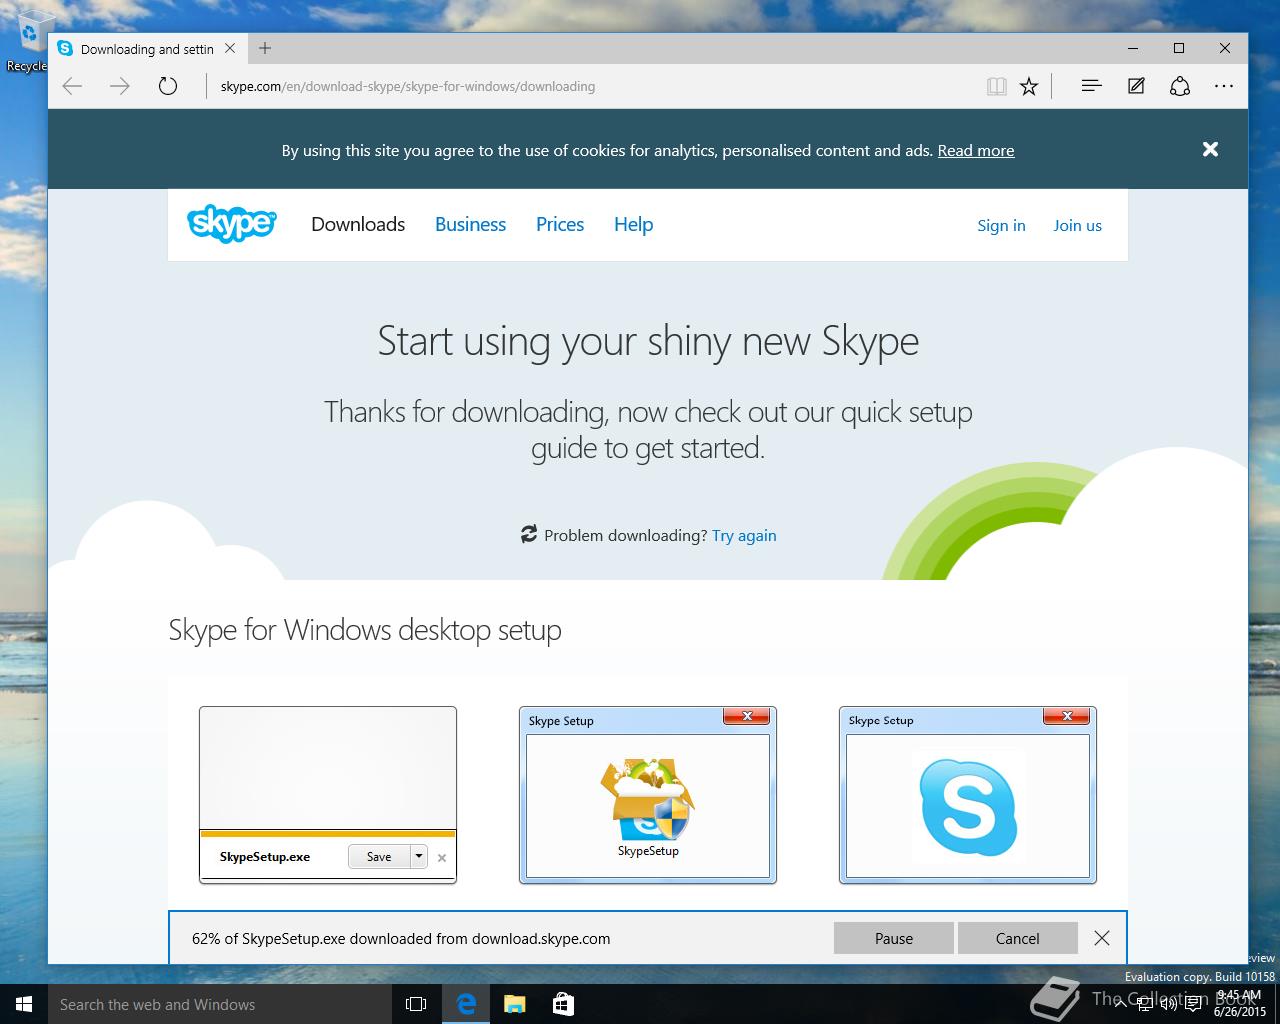Viewport: 1280px width, 1024px height.
Task: Click the volume tray icon
Action: click(1167, 1004)
